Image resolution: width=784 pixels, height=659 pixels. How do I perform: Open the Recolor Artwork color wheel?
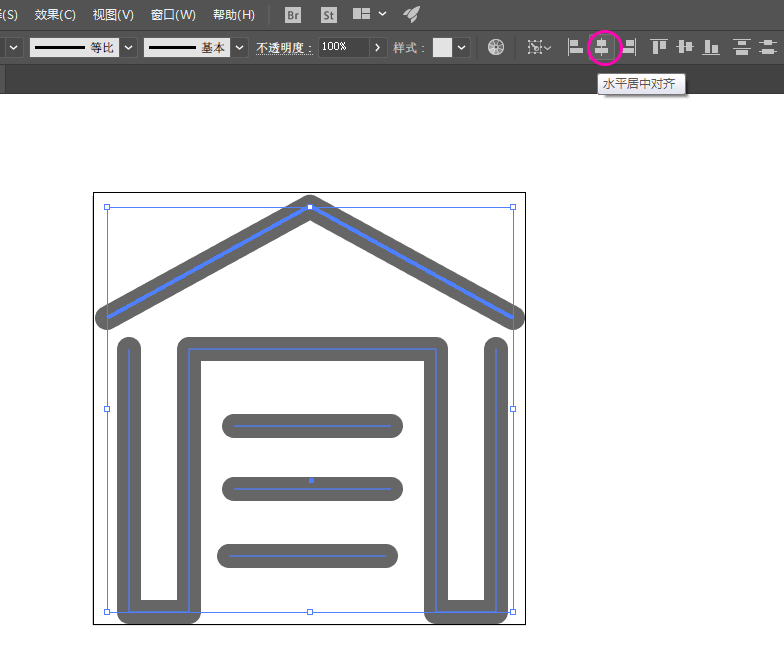click(x=496, y=47)
